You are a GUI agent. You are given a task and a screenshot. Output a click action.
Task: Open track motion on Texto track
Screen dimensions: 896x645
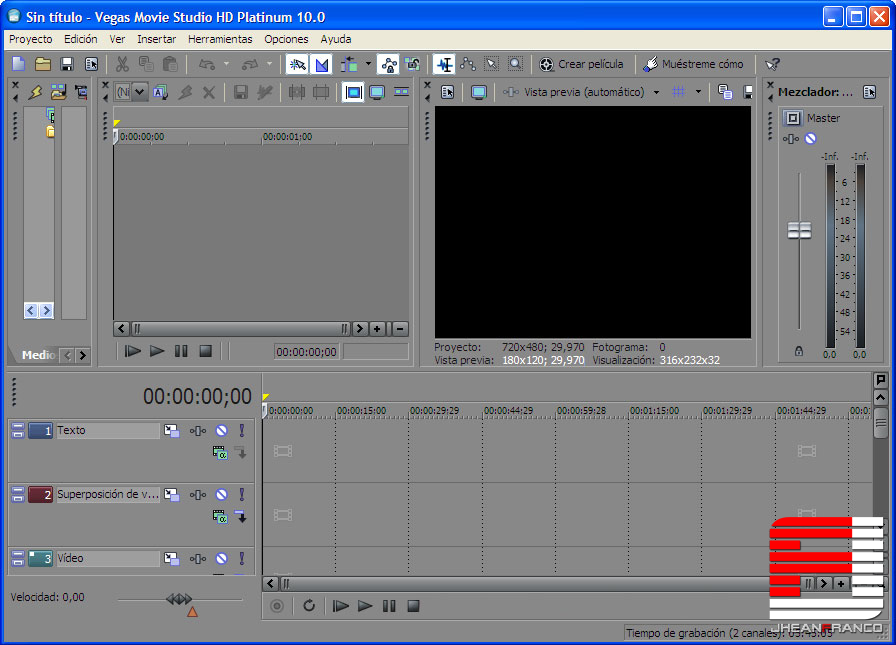pos(172,431)
